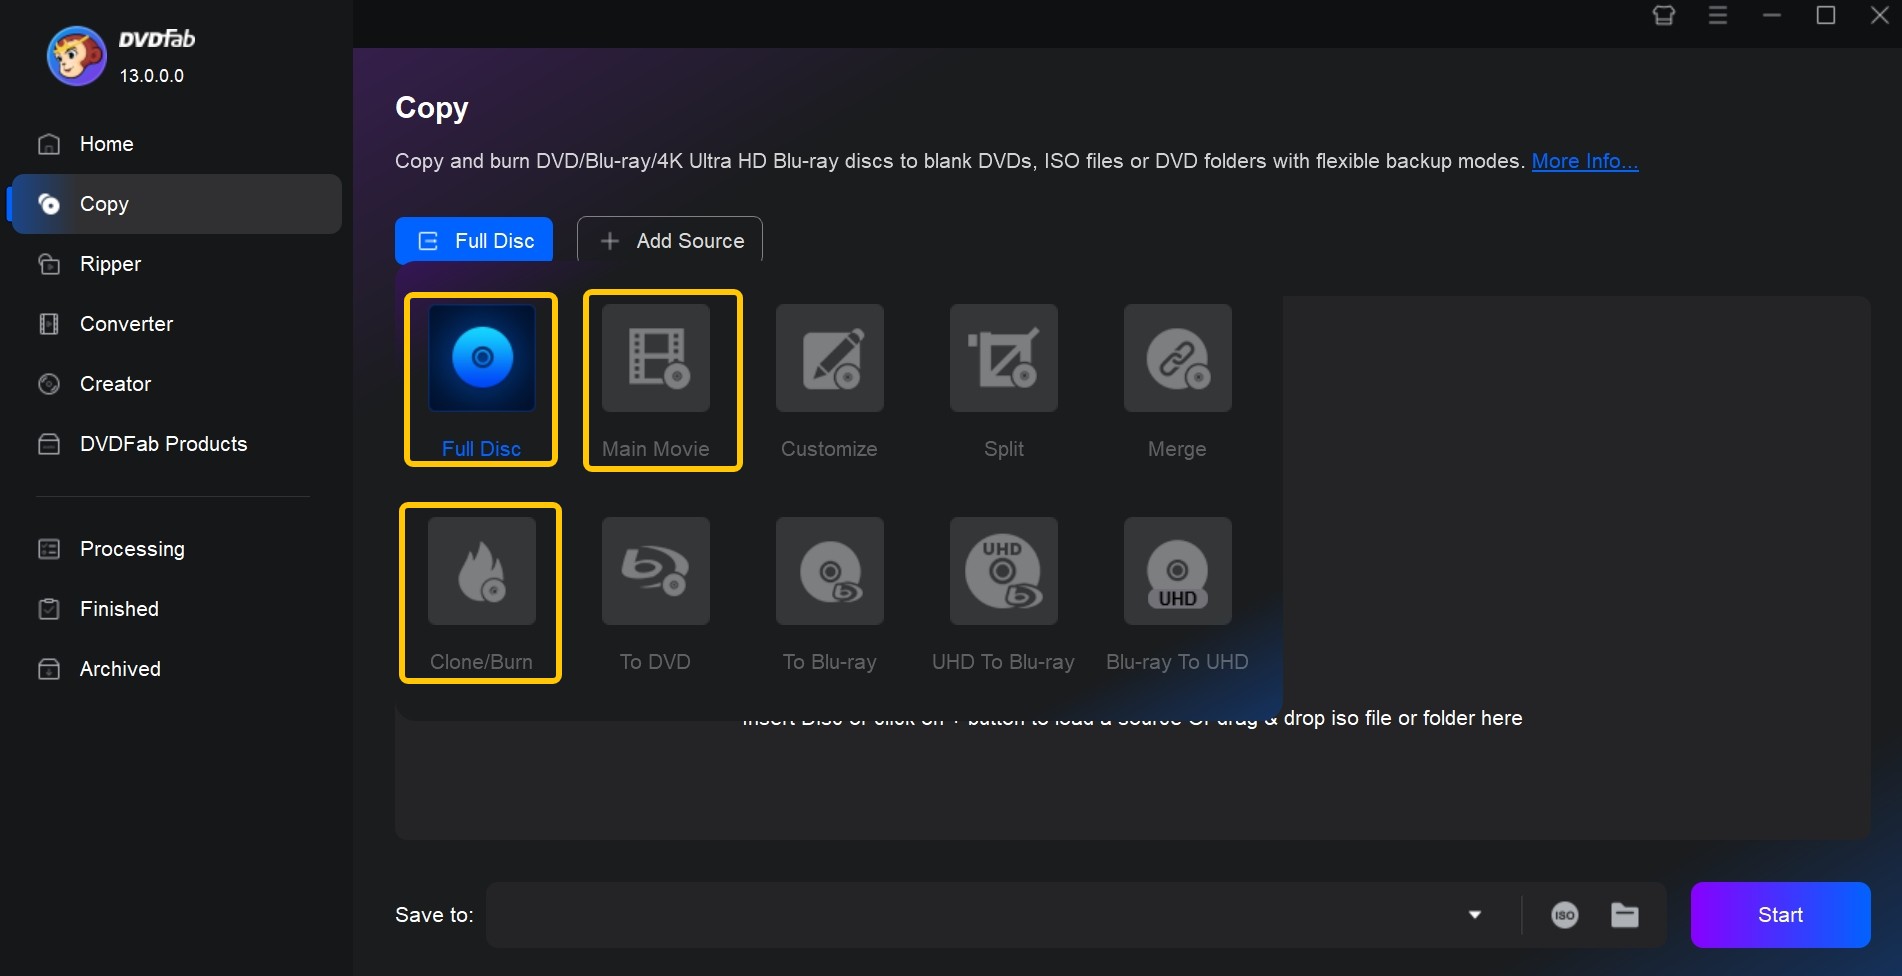Image resolution: width=1902 pixels, height=976 pixels.
Task: Click the version number 13.0.0.0 text
Action: point(152,76)
